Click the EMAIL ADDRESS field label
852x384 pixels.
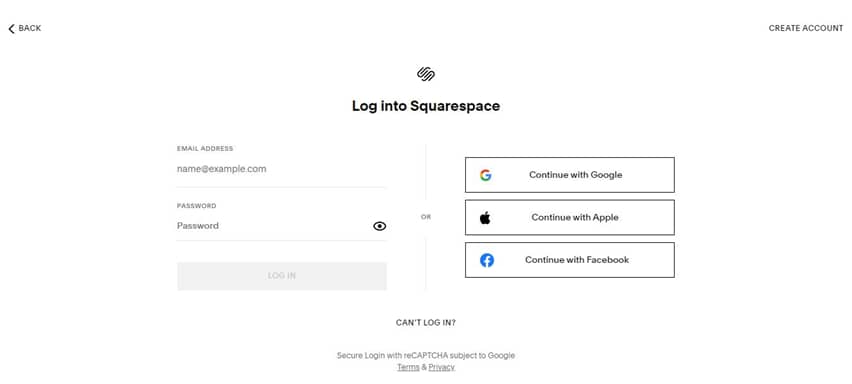coord(205,148)
